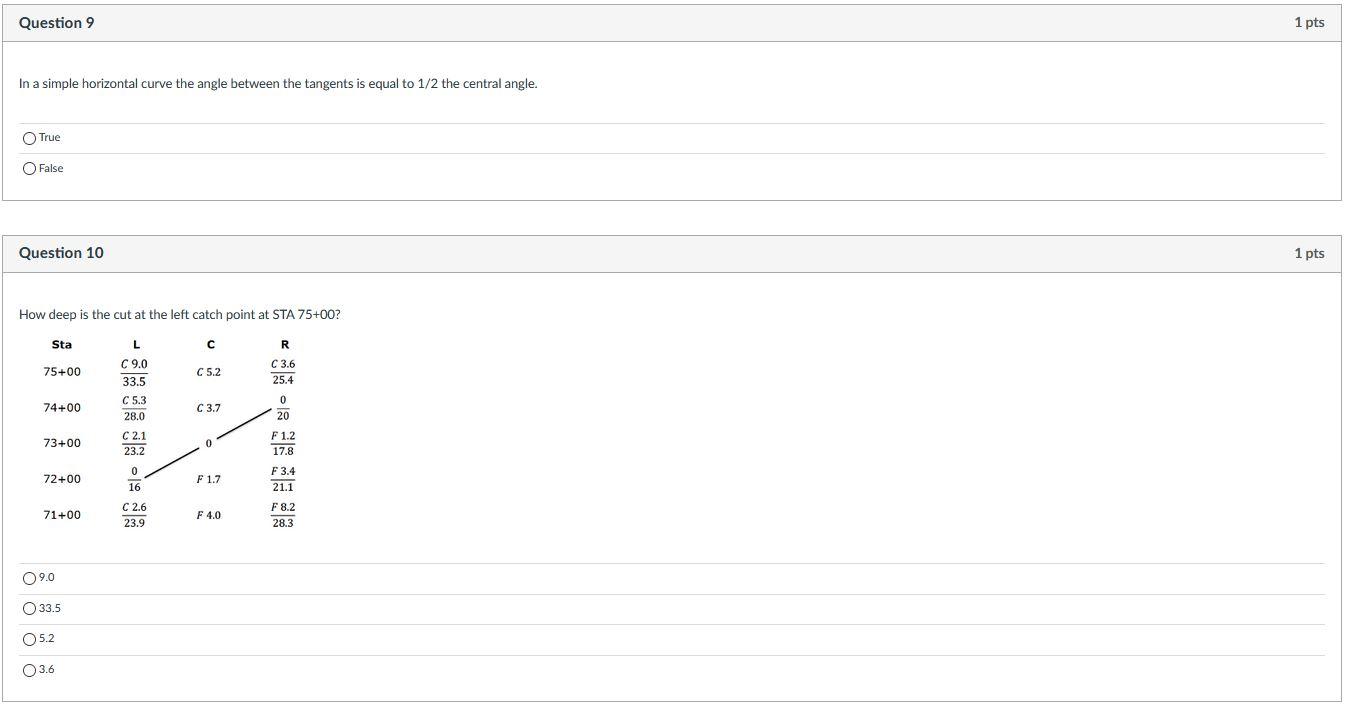The width and height of the screenshot is (1345, 709).
Task: Click the R column header in the table
Action: pyautogui.click(x=285, y=345)
